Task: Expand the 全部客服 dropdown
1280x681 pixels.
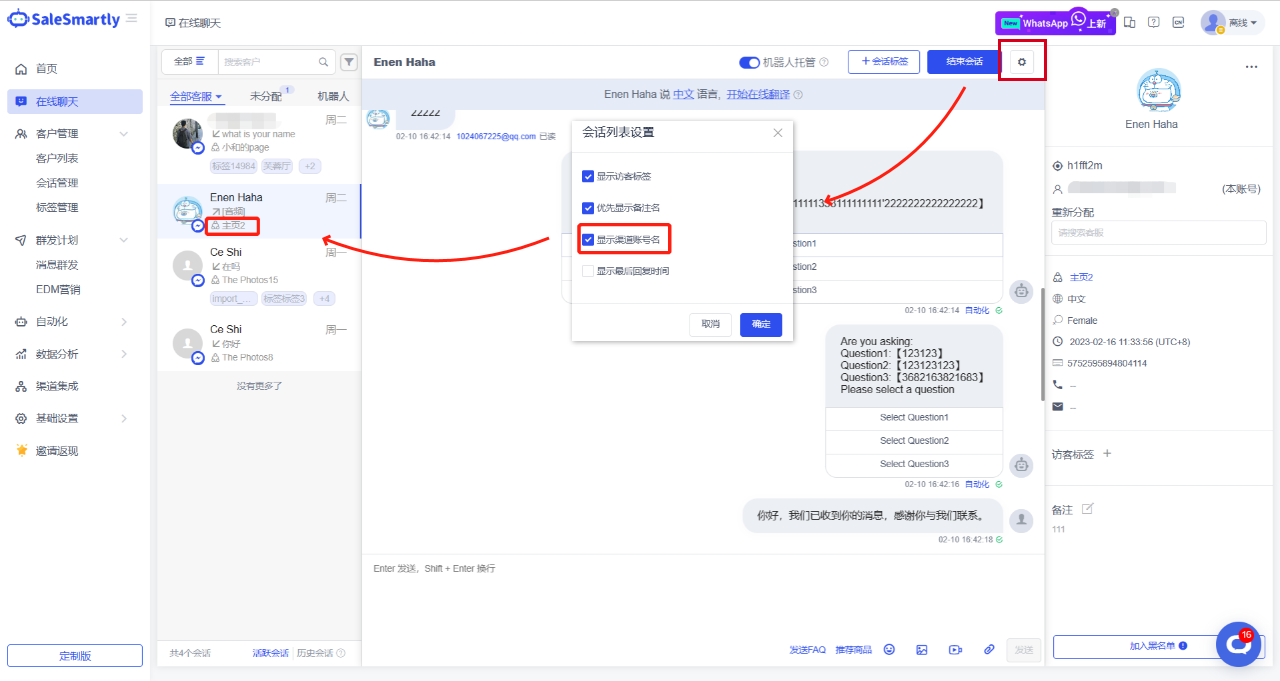Action: tap(196, 97)
